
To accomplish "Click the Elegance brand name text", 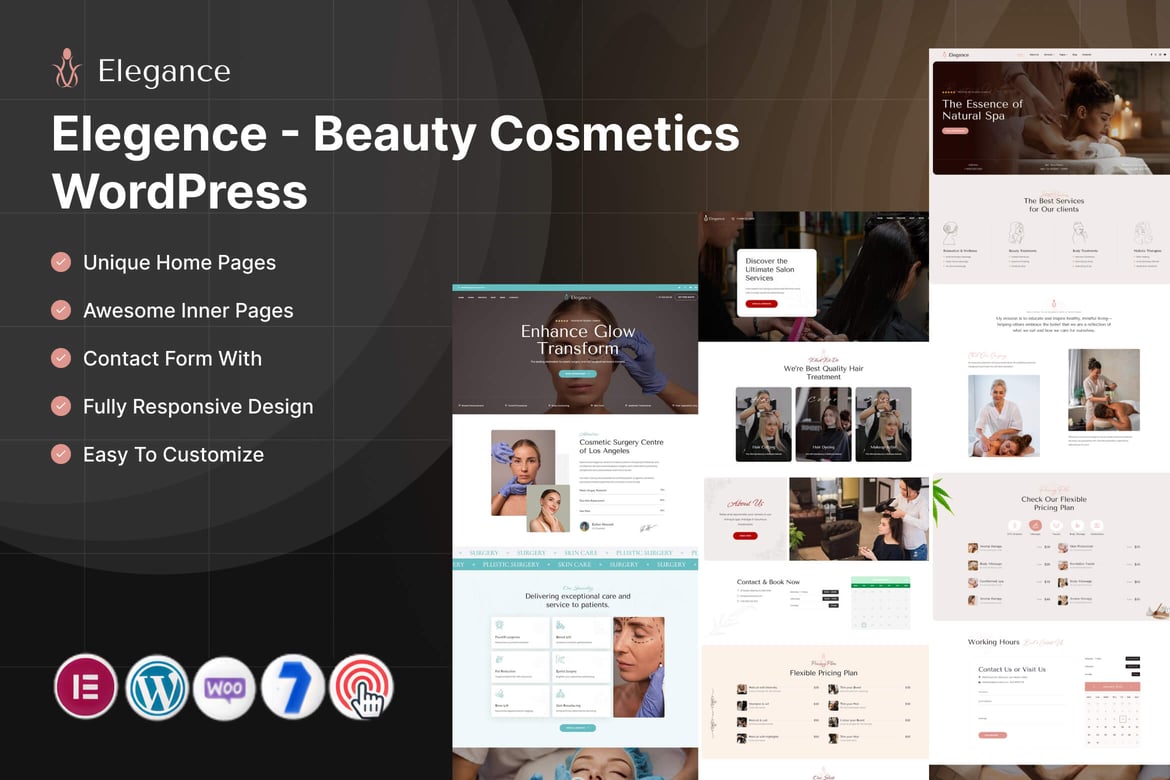I will (164, 71).
